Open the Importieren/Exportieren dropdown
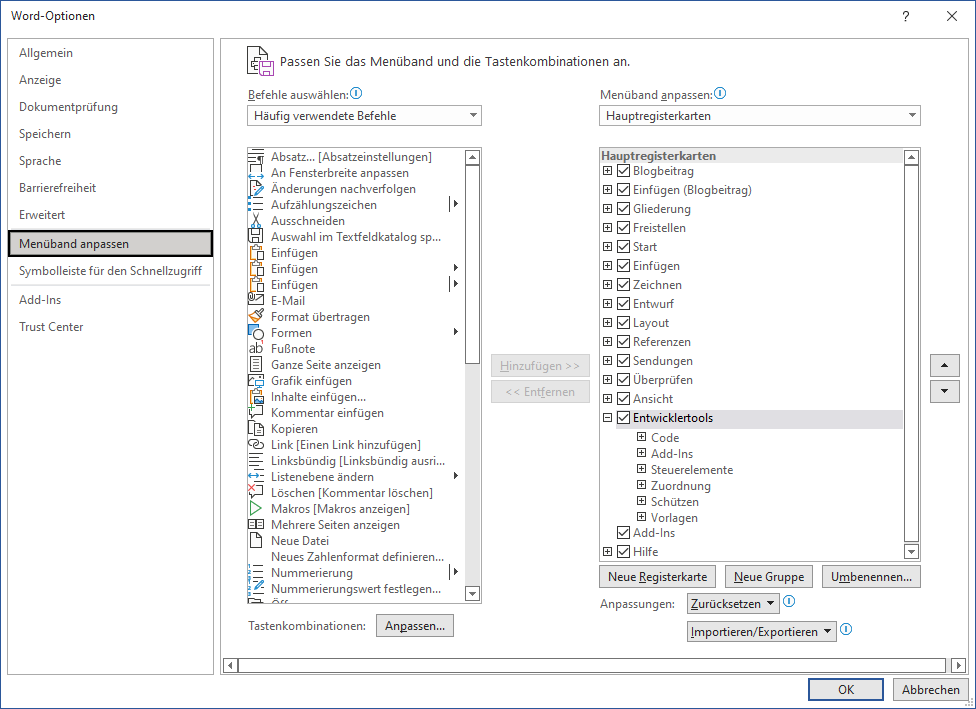 [762, 632]
